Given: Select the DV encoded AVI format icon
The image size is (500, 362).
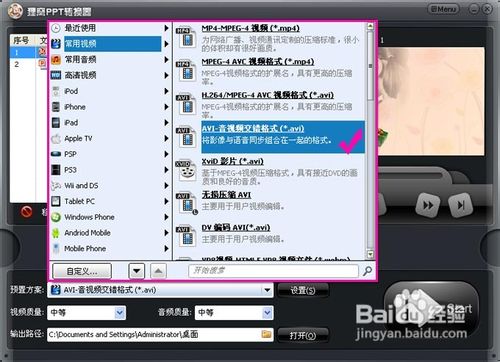Looking at the screenshot, I should pos(186,236).
